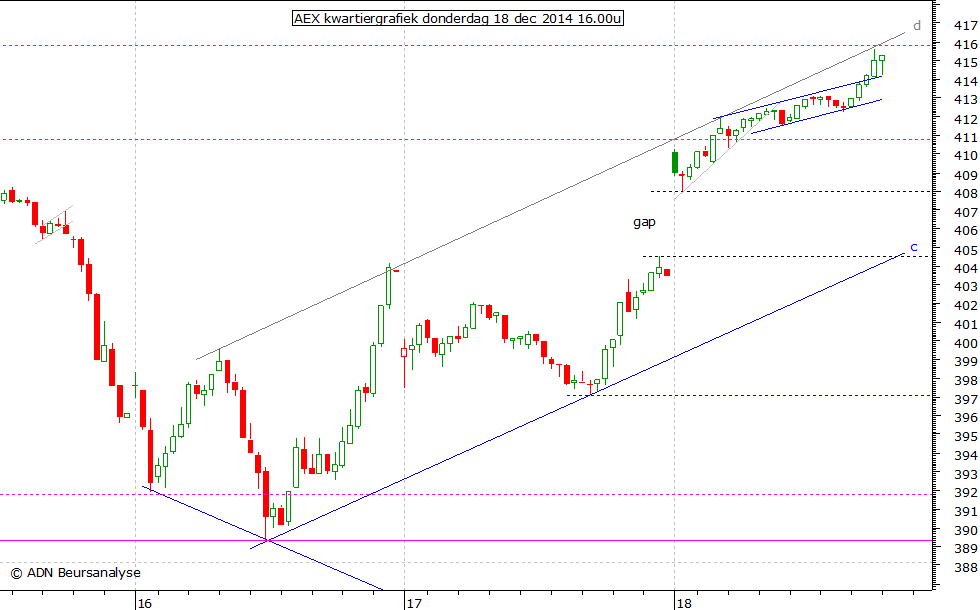Image resolution: width=980 pixels, height=610 pixels.
Task: Click the last green candle near 415
Action: coord(882,65)
